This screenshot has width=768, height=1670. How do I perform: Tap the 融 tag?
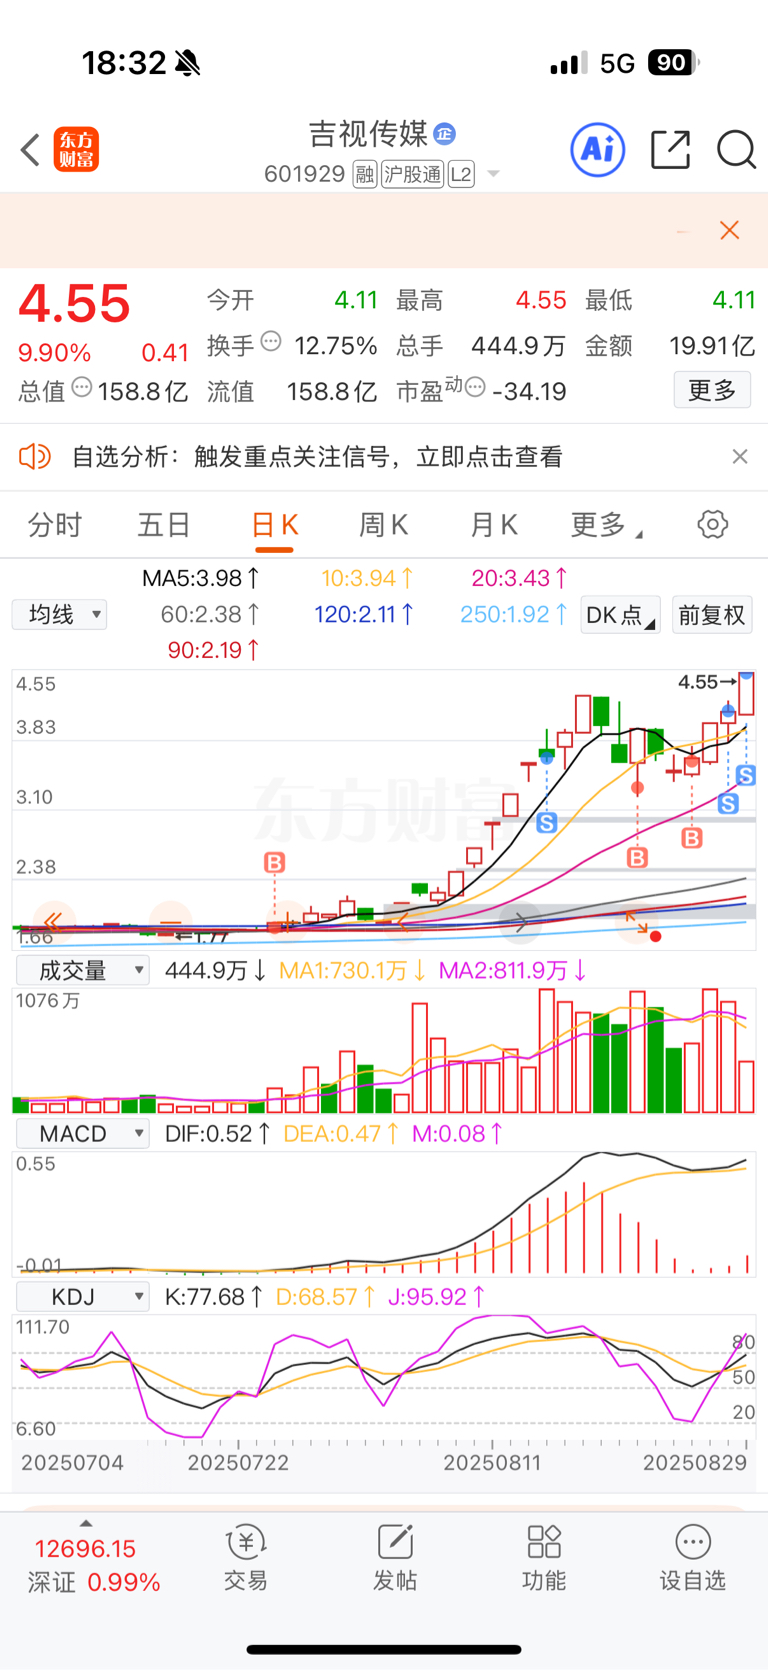(x=365, y=175)
